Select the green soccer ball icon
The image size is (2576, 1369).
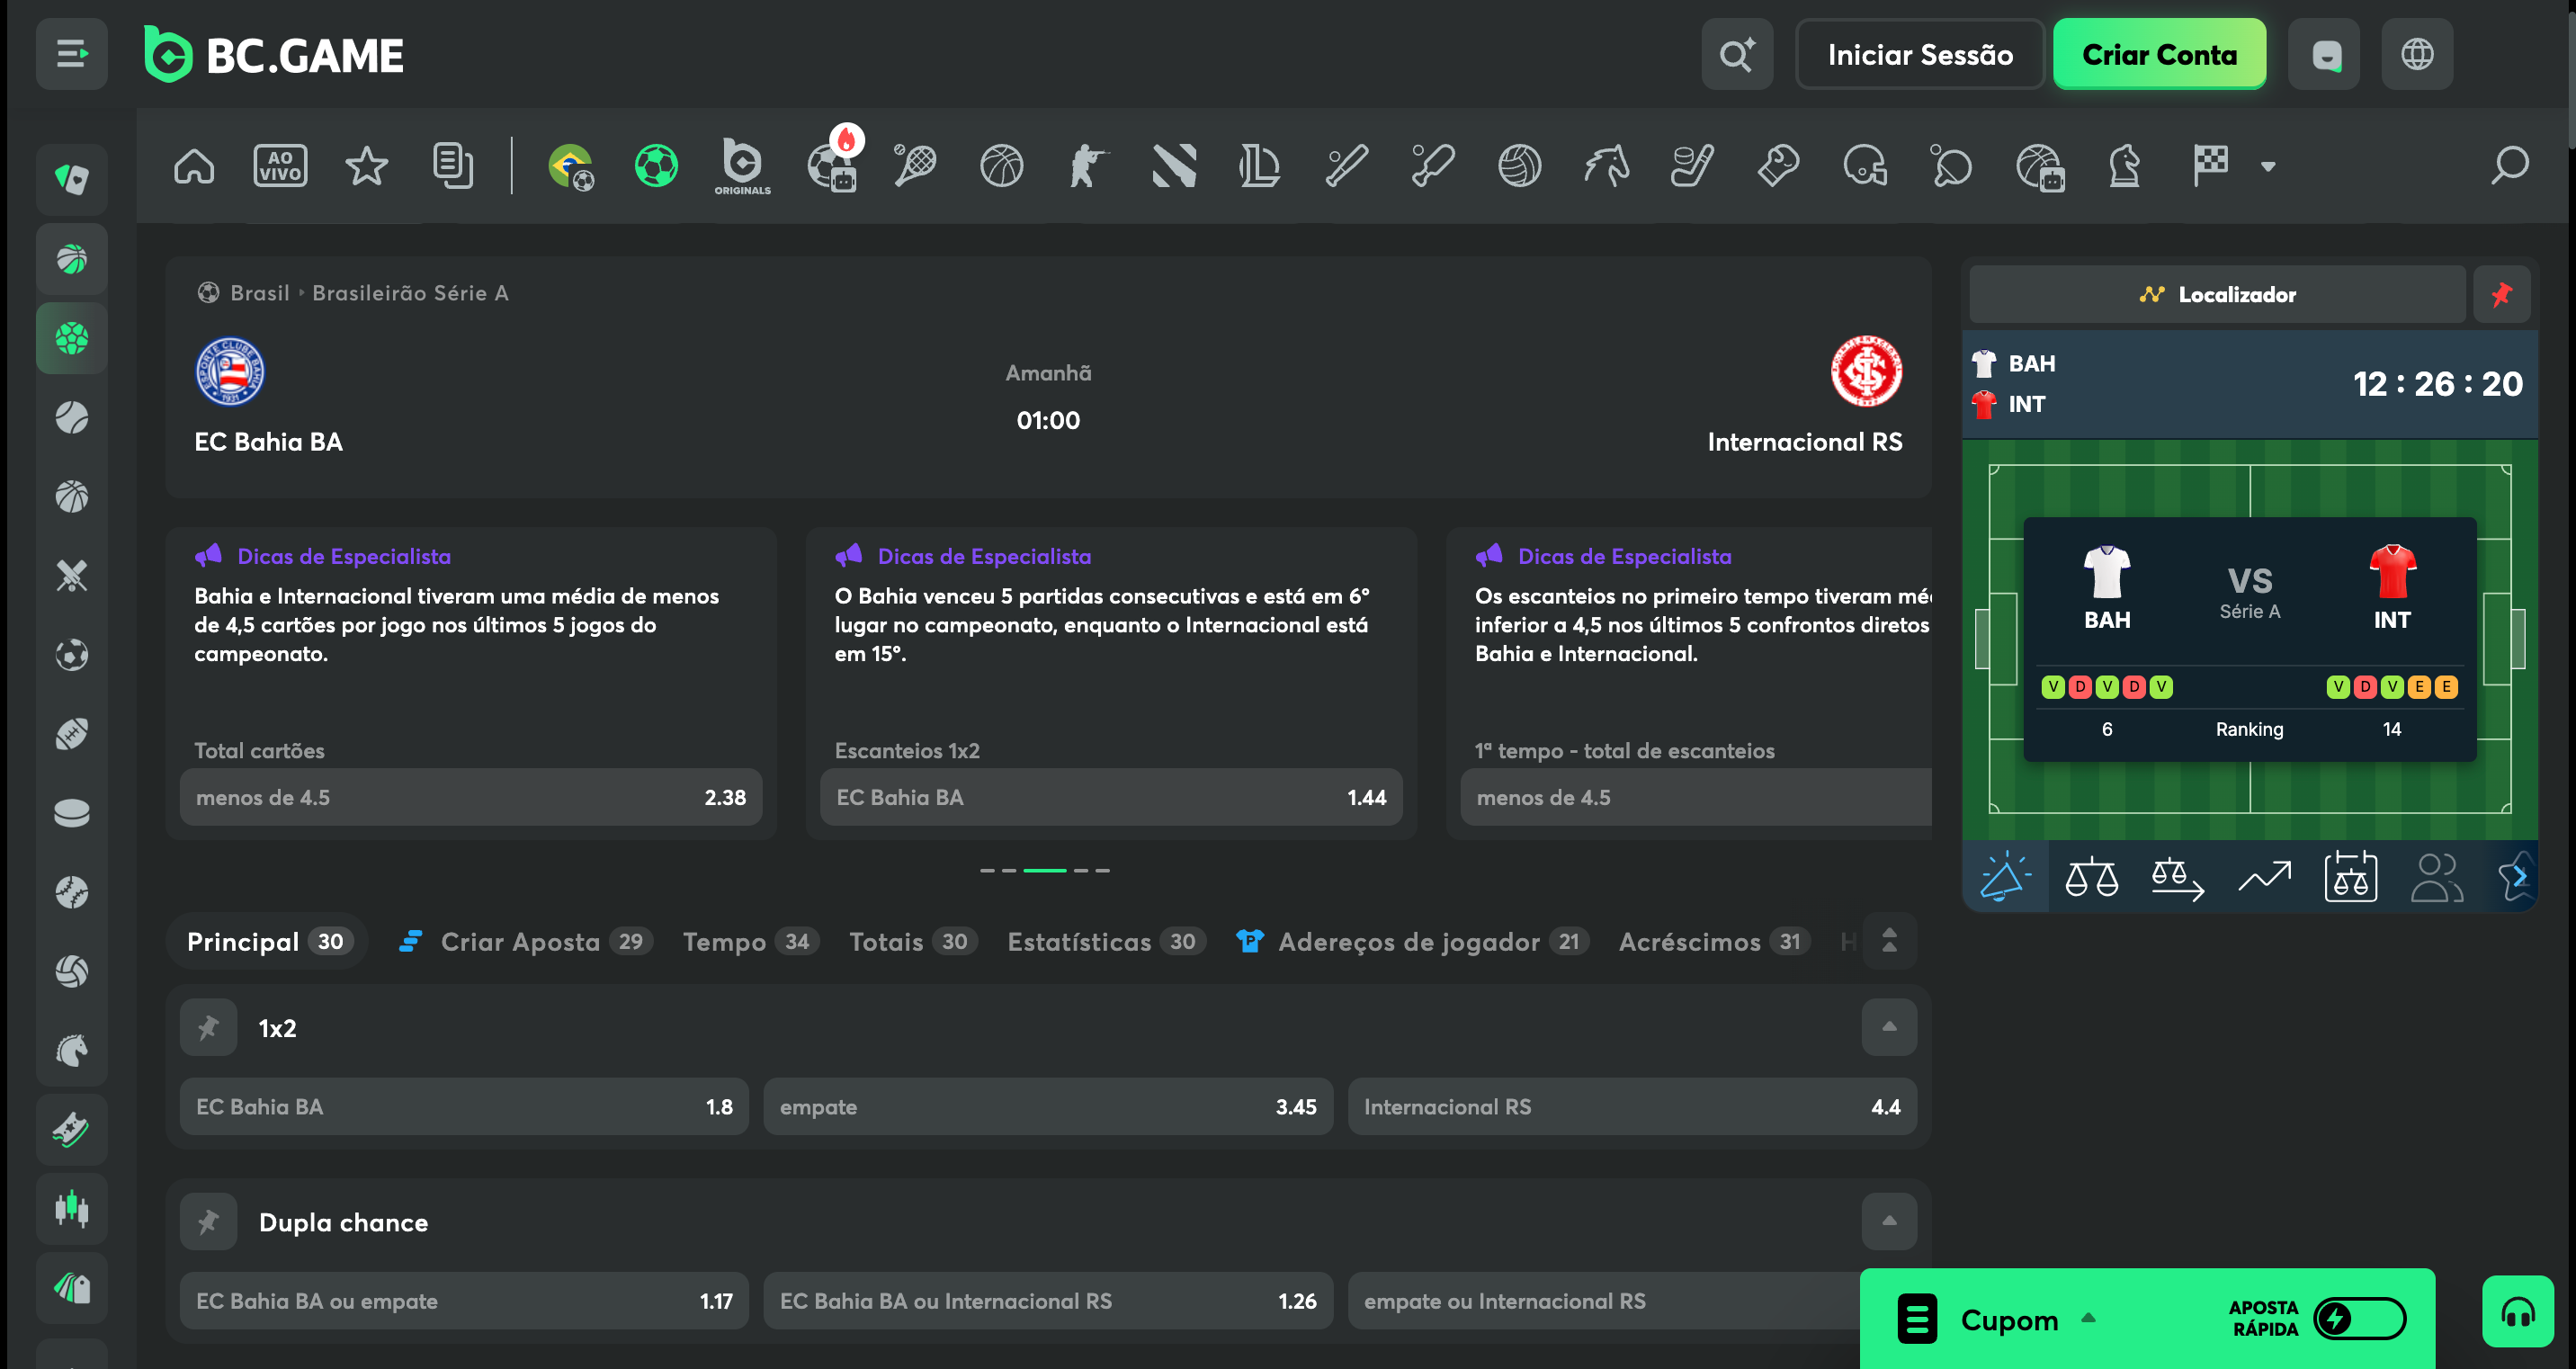point(656,165)
